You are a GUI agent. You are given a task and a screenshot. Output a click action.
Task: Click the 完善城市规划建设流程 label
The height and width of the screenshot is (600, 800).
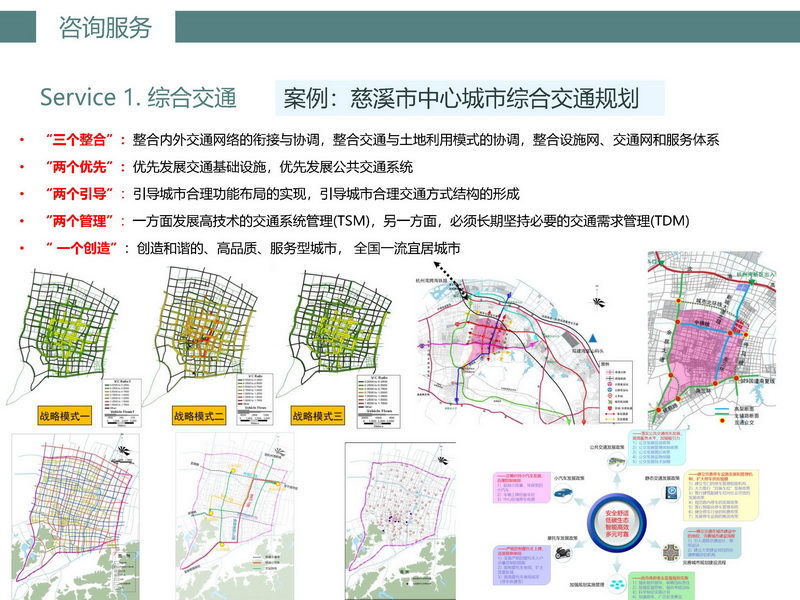pyautogui.click(x=704, y=563)
